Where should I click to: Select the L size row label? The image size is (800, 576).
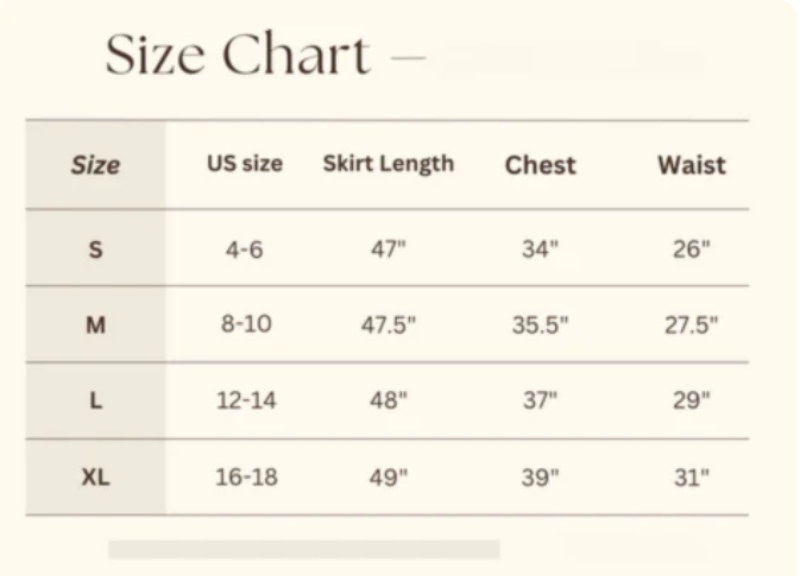tap(95, 401)
